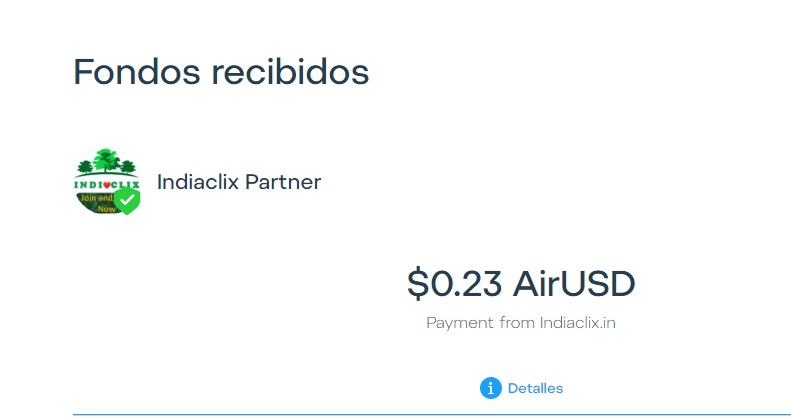Image resolution: width=791 pixels, height=419 pixels.
Task: Click the Payment from Indiaclix.in note
Action: click(x=521, y=323)
